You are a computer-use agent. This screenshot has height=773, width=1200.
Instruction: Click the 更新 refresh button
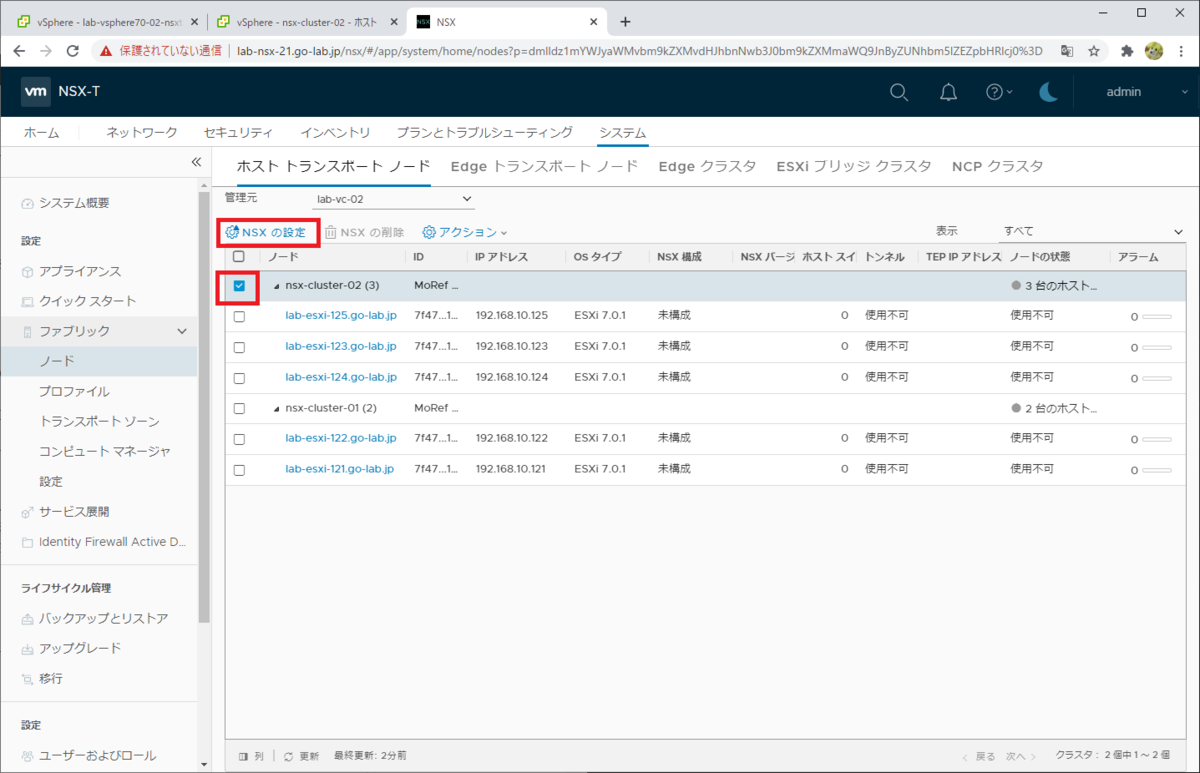(x=301, y=756)
